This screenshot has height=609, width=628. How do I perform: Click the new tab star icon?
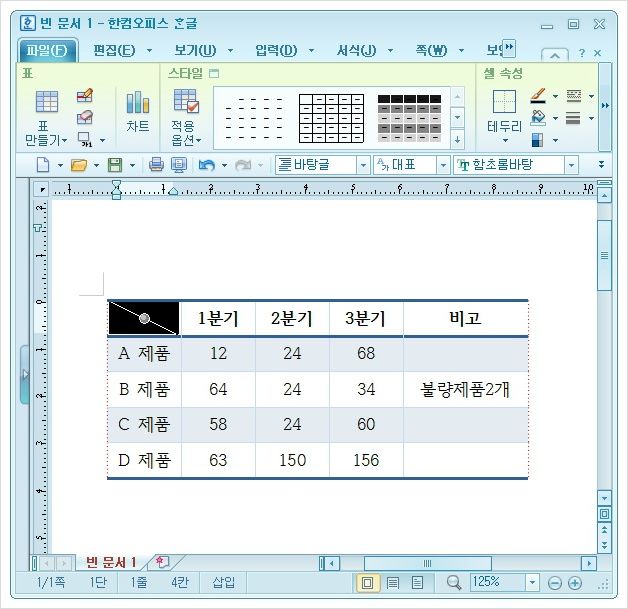[161, 562]
